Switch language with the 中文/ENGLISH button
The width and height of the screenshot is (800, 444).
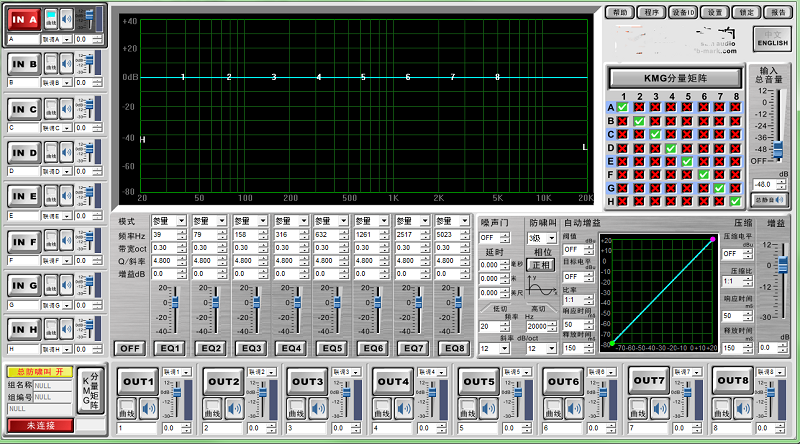click(x=772, y=39)
